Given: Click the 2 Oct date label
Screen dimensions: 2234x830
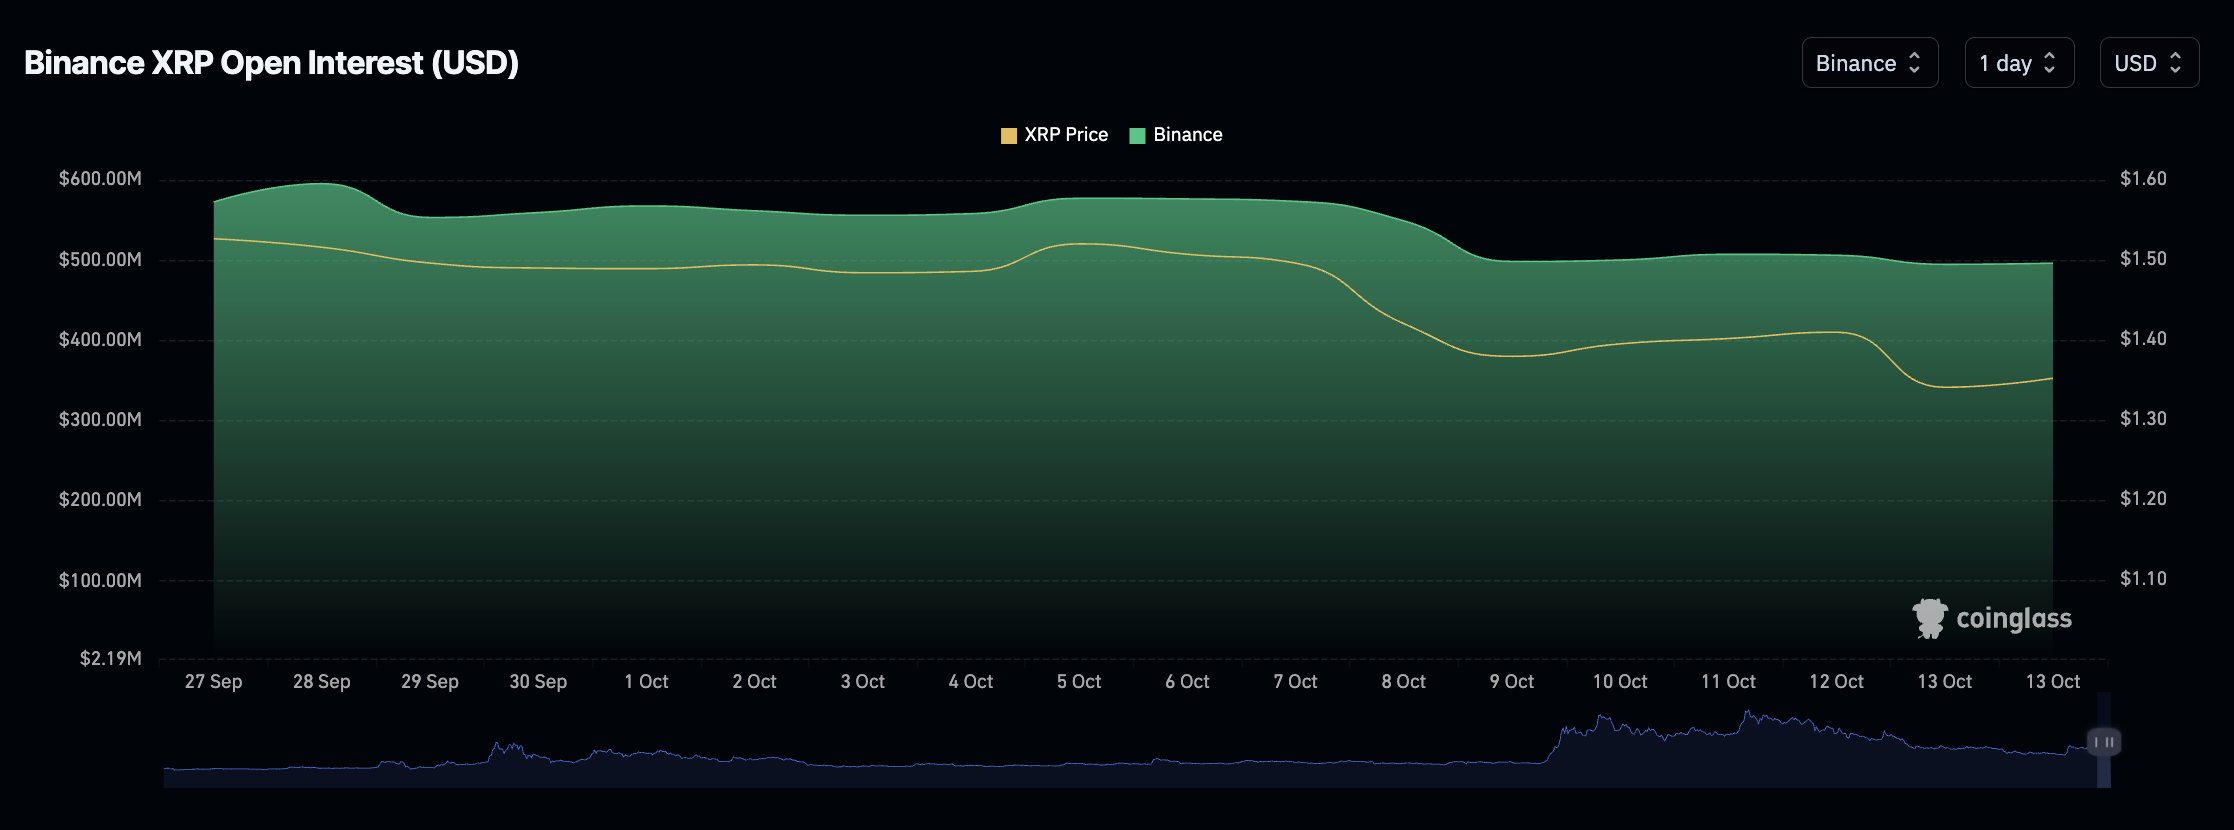Looking at the screenshot, I should click(x=754, y=682).
